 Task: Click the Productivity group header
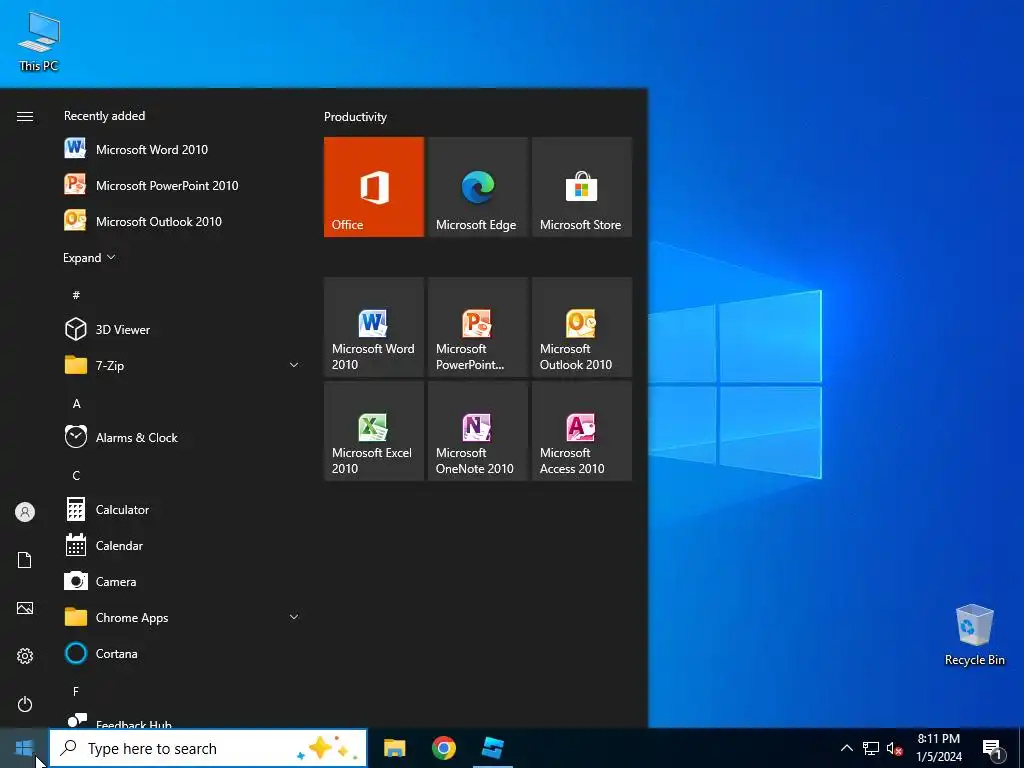[x=355, y=117]
